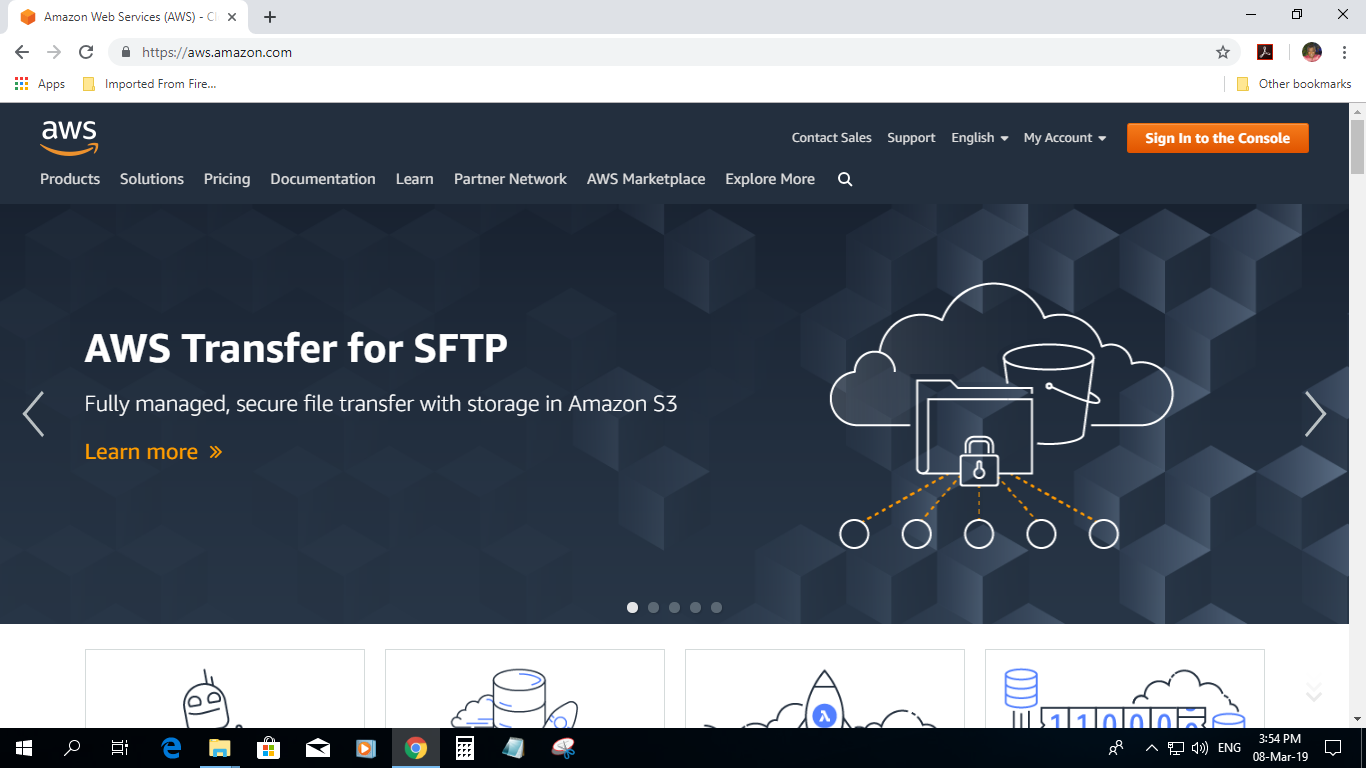Viewport: 1366px width, 768px height.
Task: Launch Microsoft Edge from the taskbar
Action: (171, 747)
